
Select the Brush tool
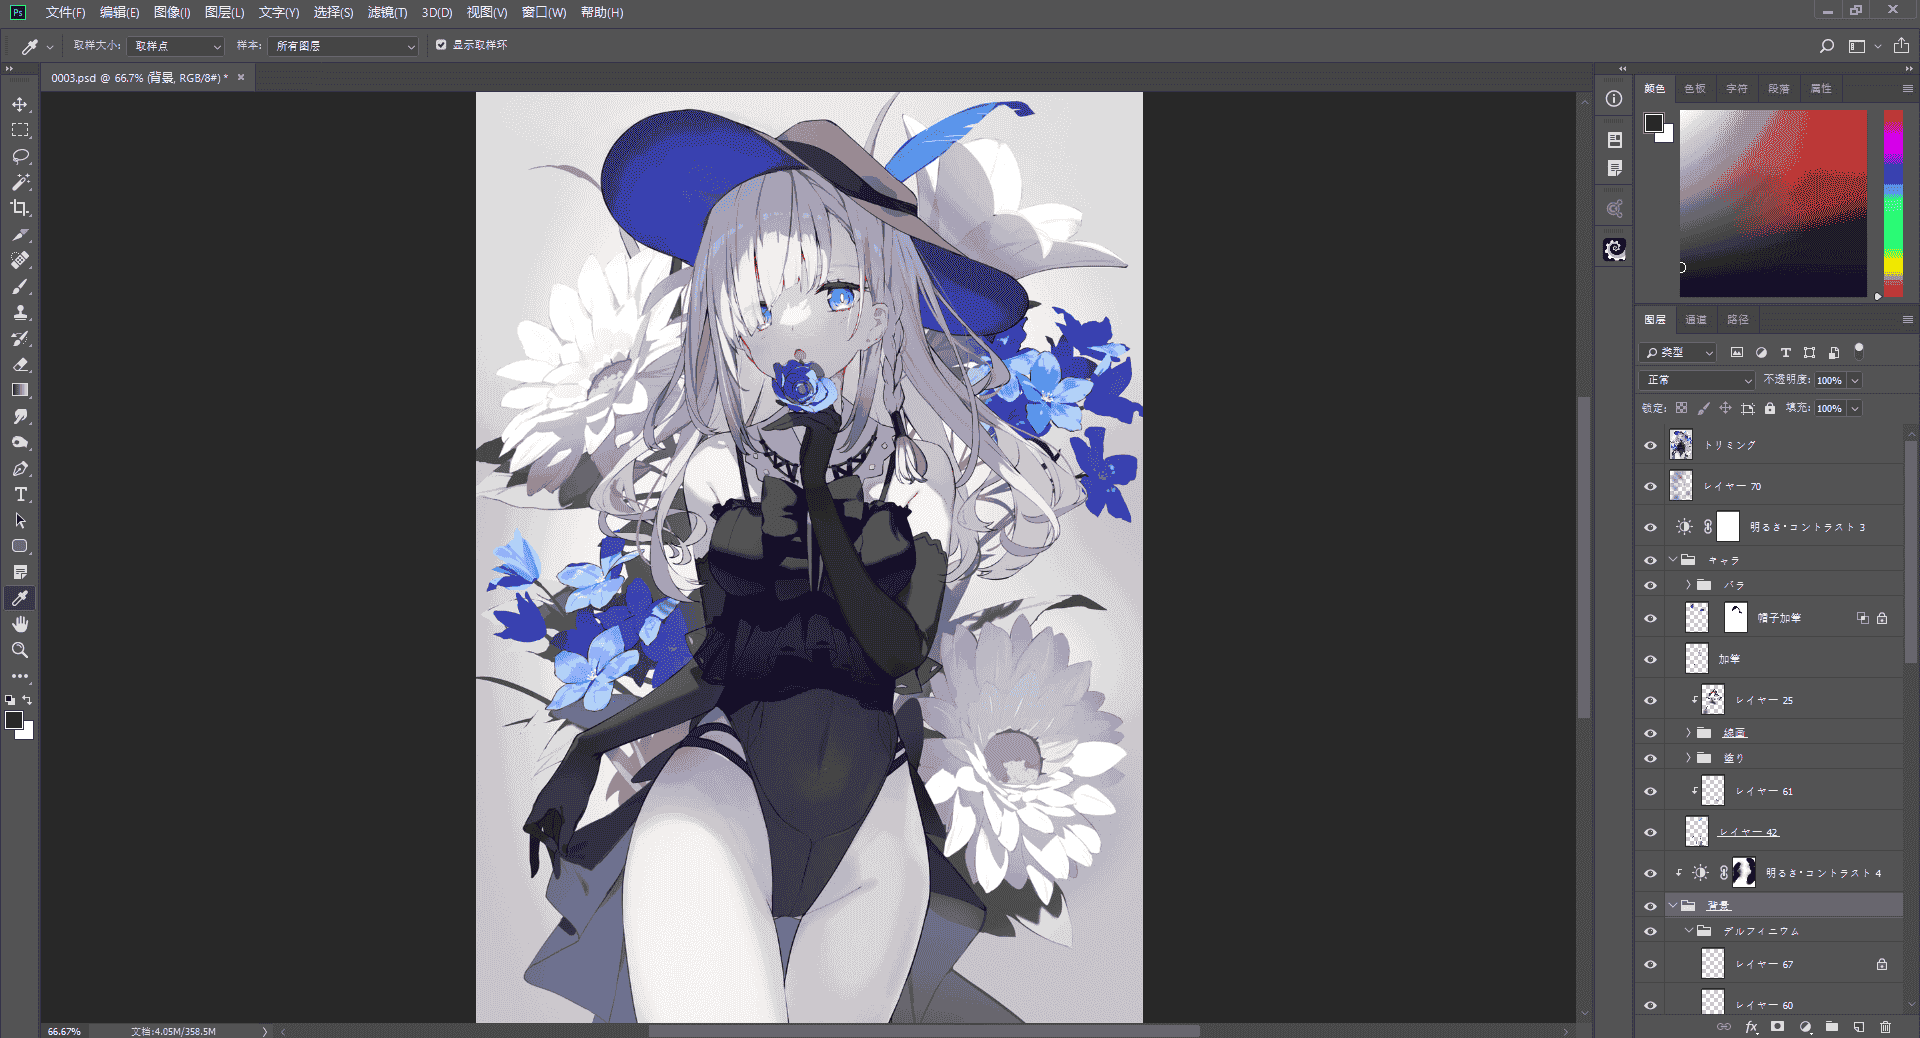tap(20, 286)
